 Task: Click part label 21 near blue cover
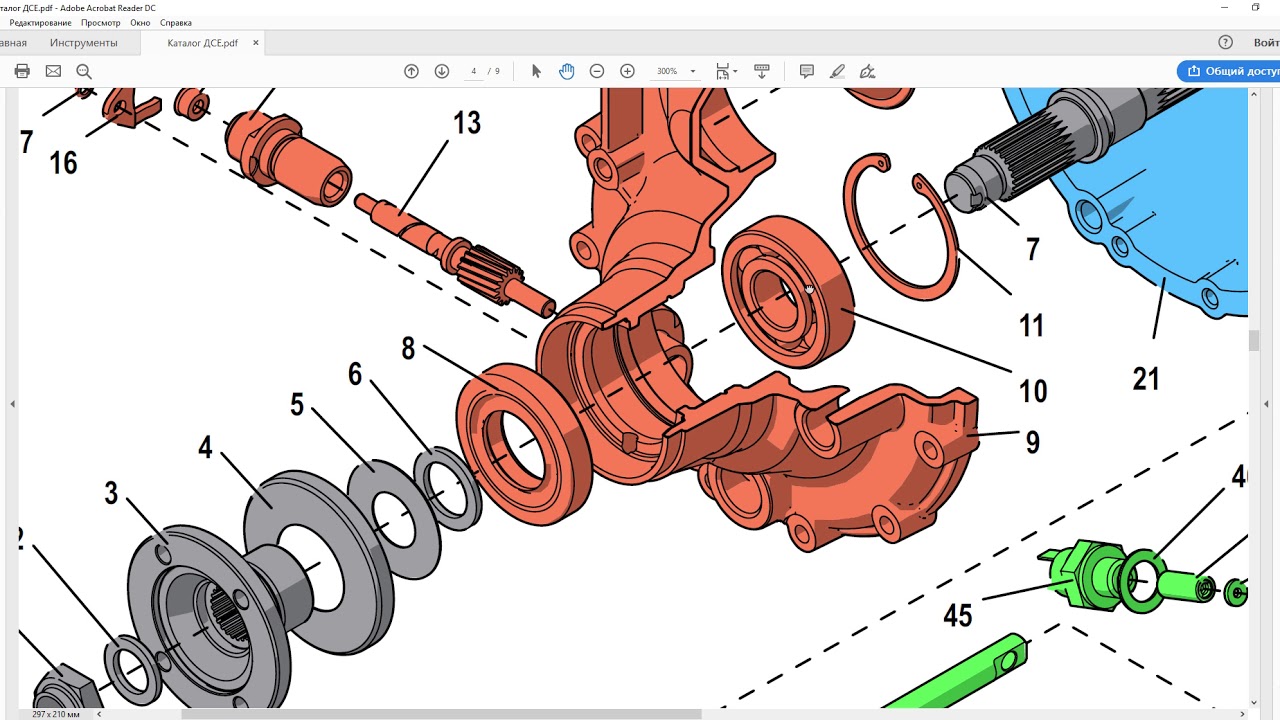(1146, 379)
